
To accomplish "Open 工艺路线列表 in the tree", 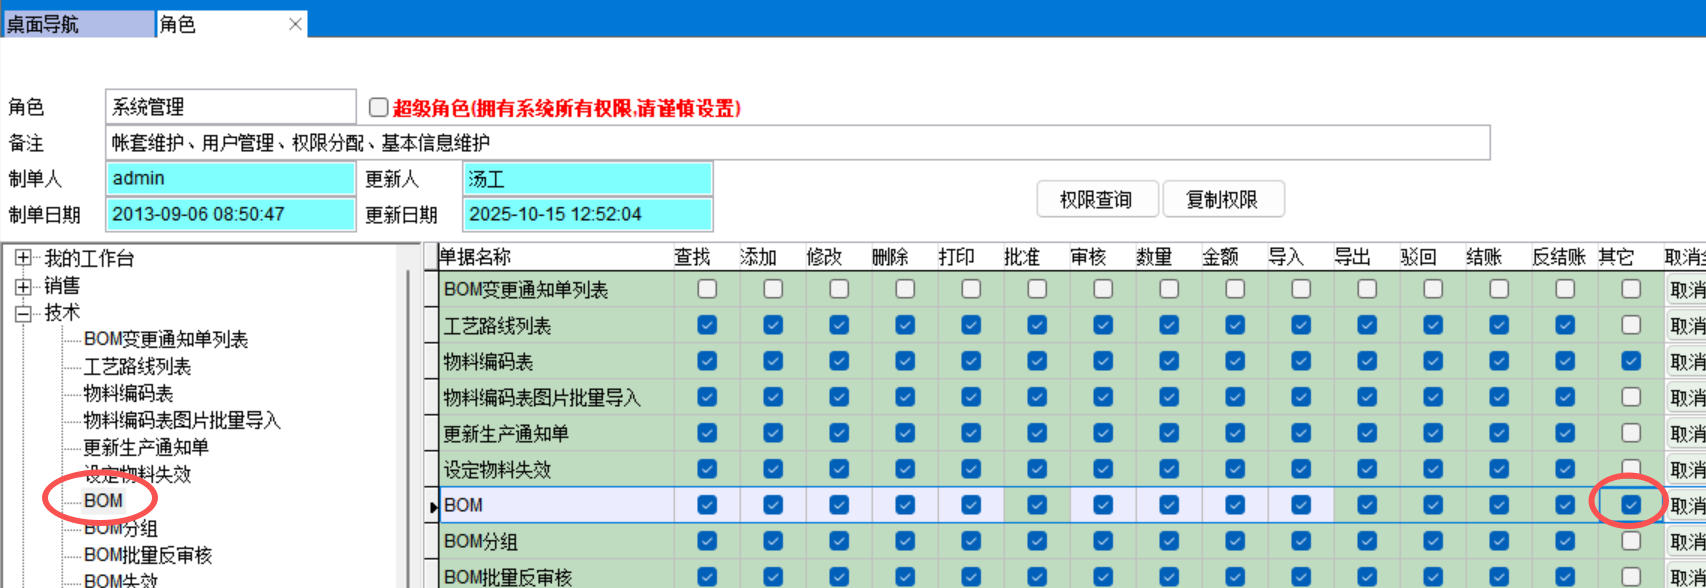I will coord(137,367).
